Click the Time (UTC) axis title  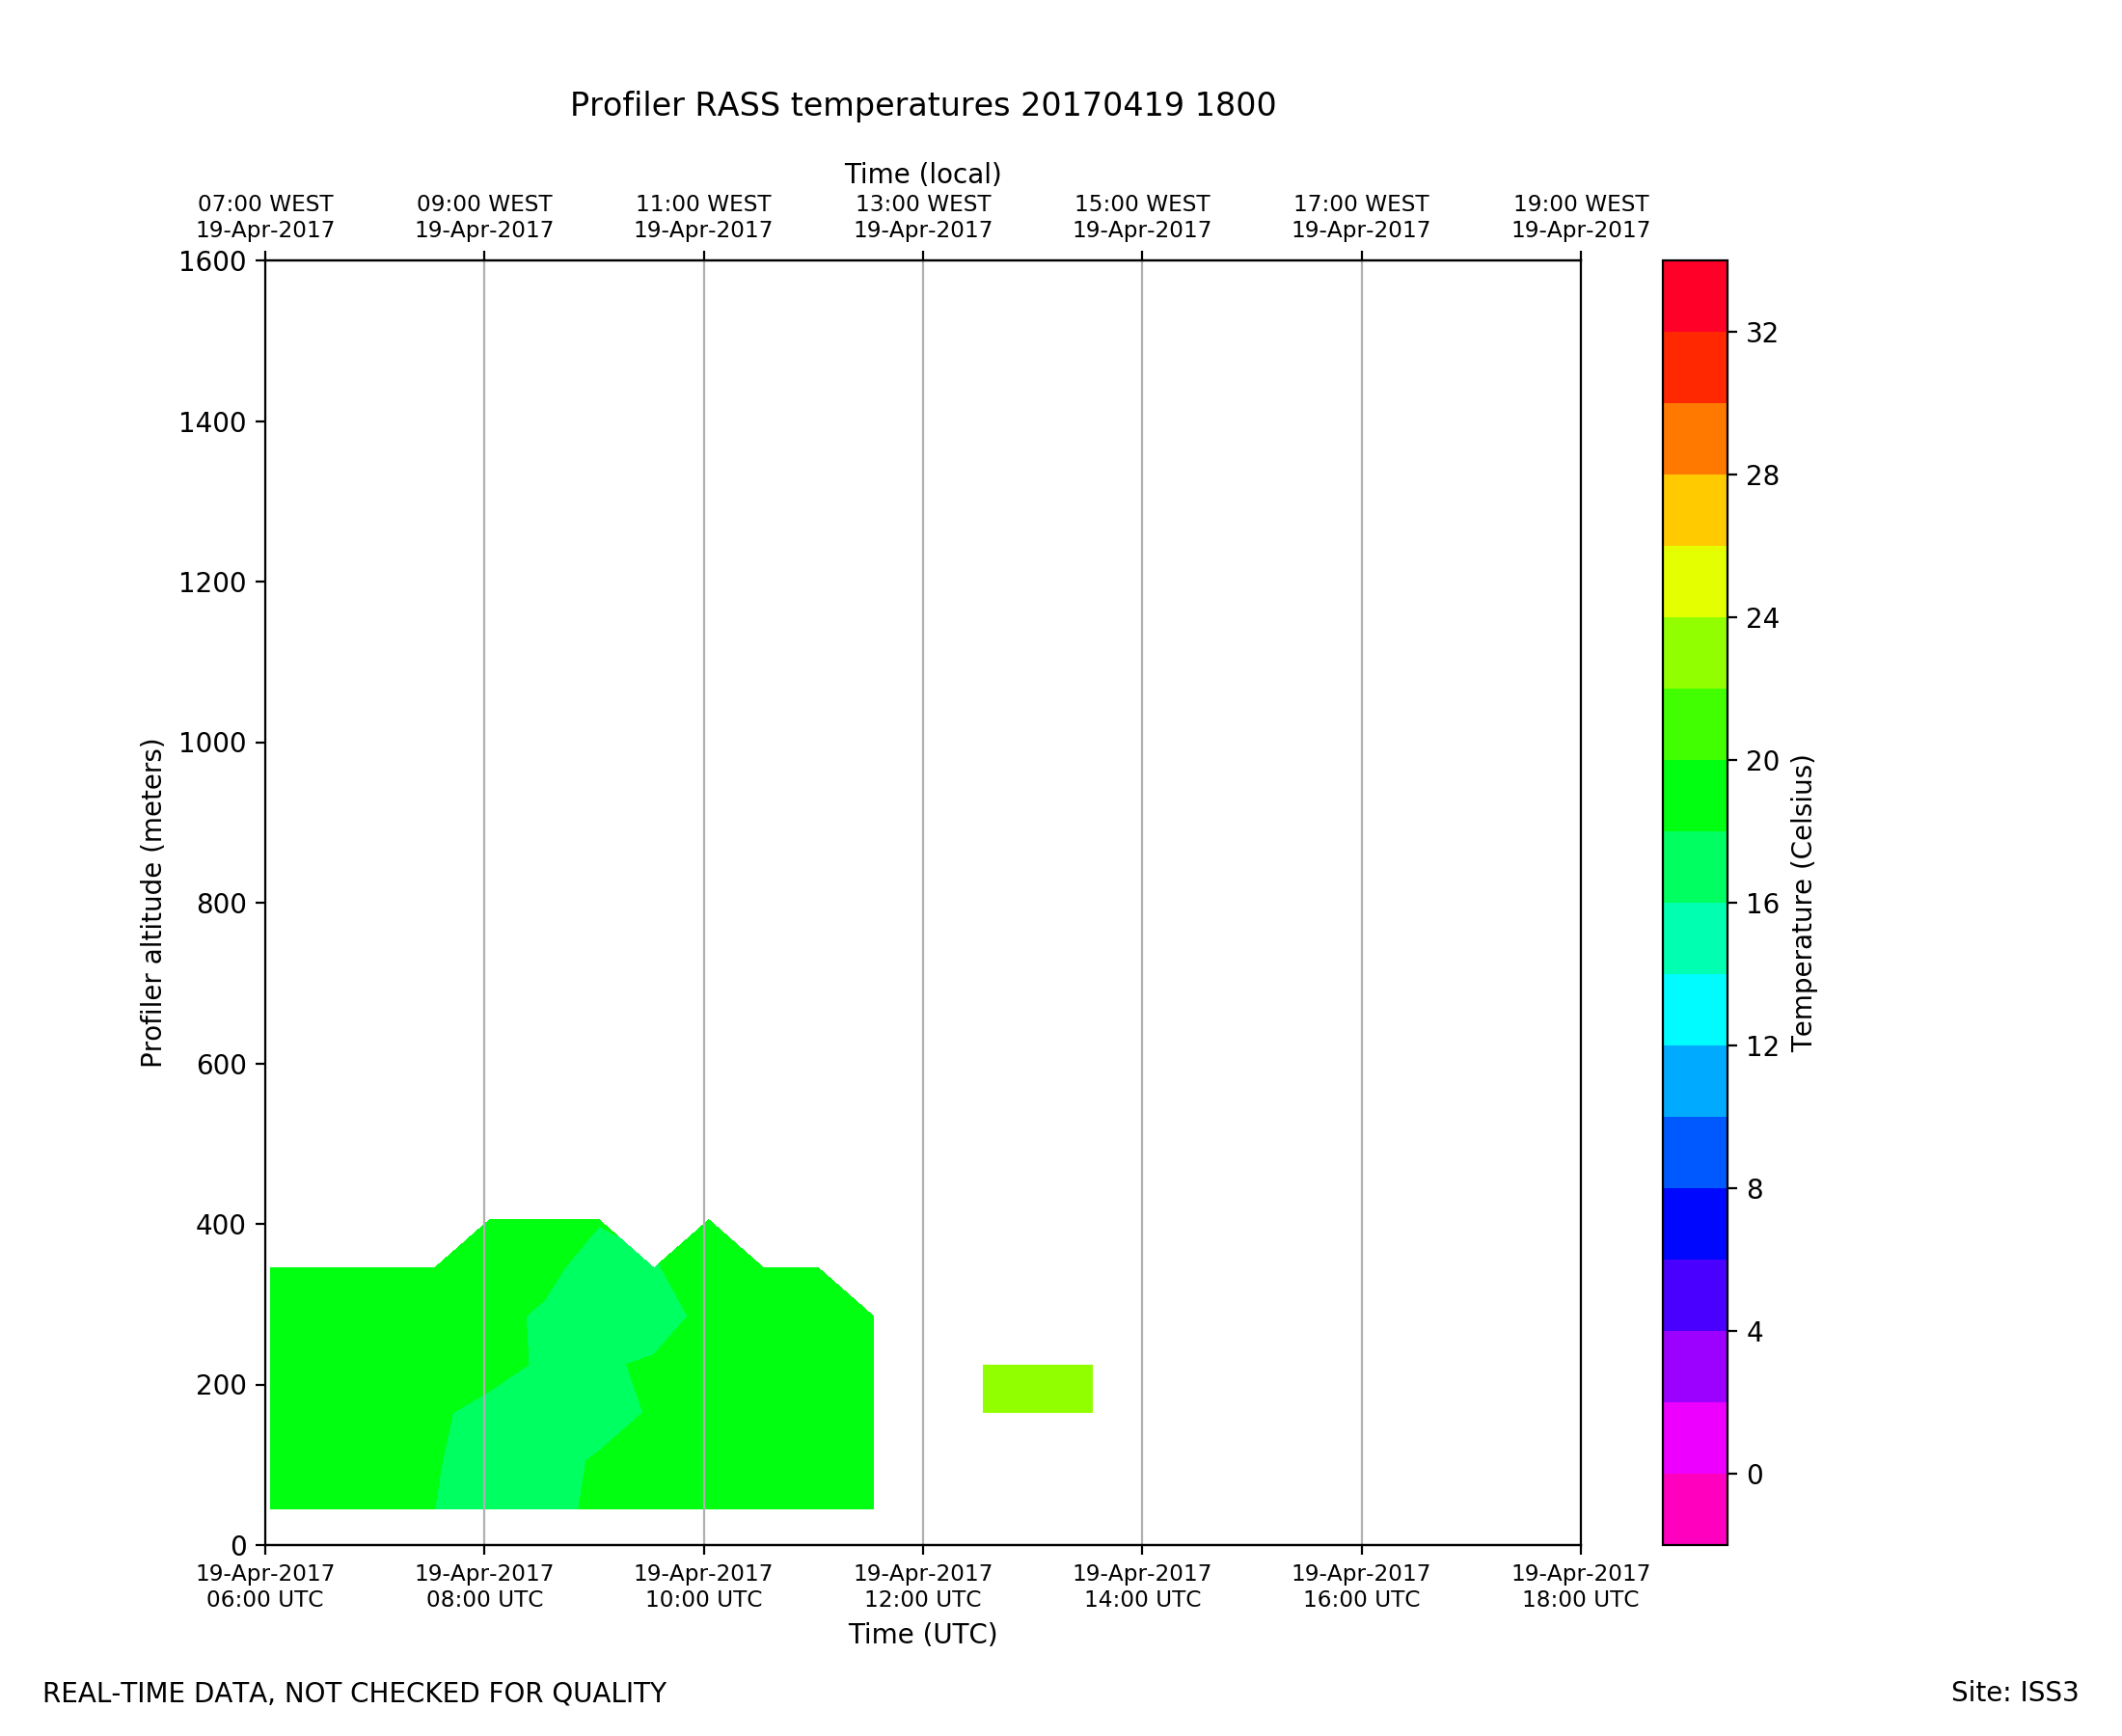pyautogui.click(x=922, y=1634)
